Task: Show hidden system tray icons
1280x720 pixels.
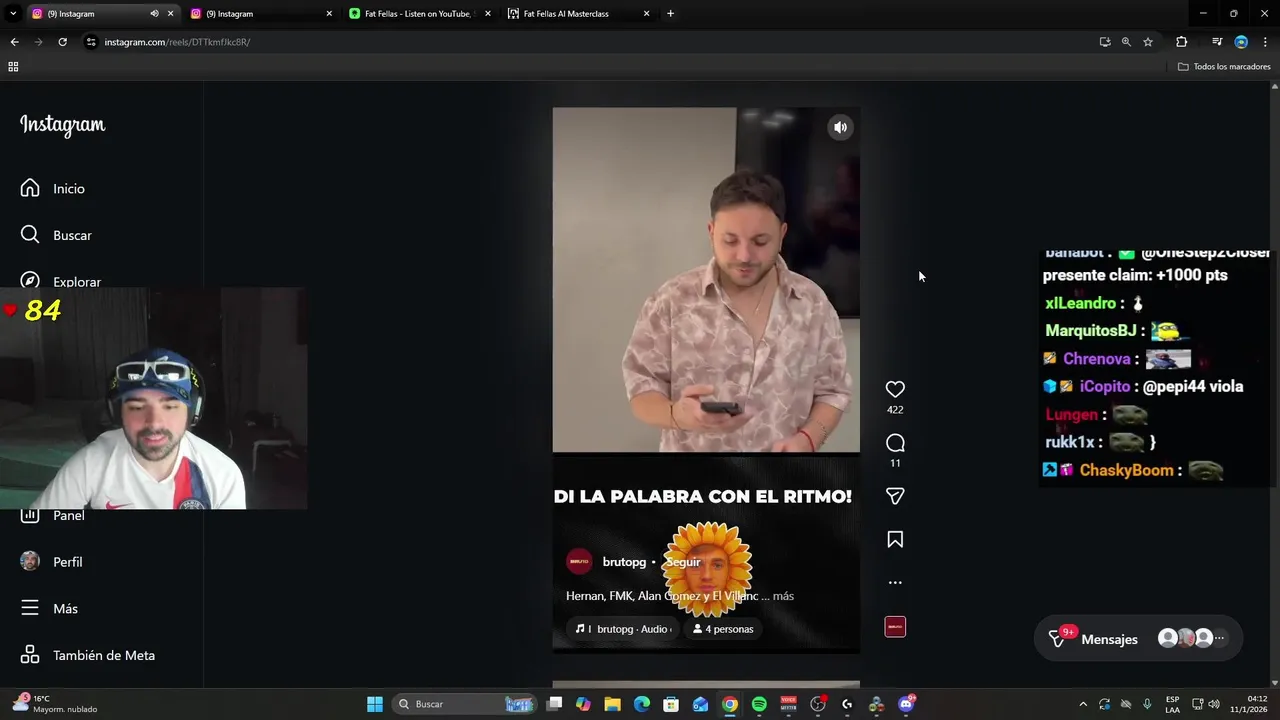Action: 1083,704
